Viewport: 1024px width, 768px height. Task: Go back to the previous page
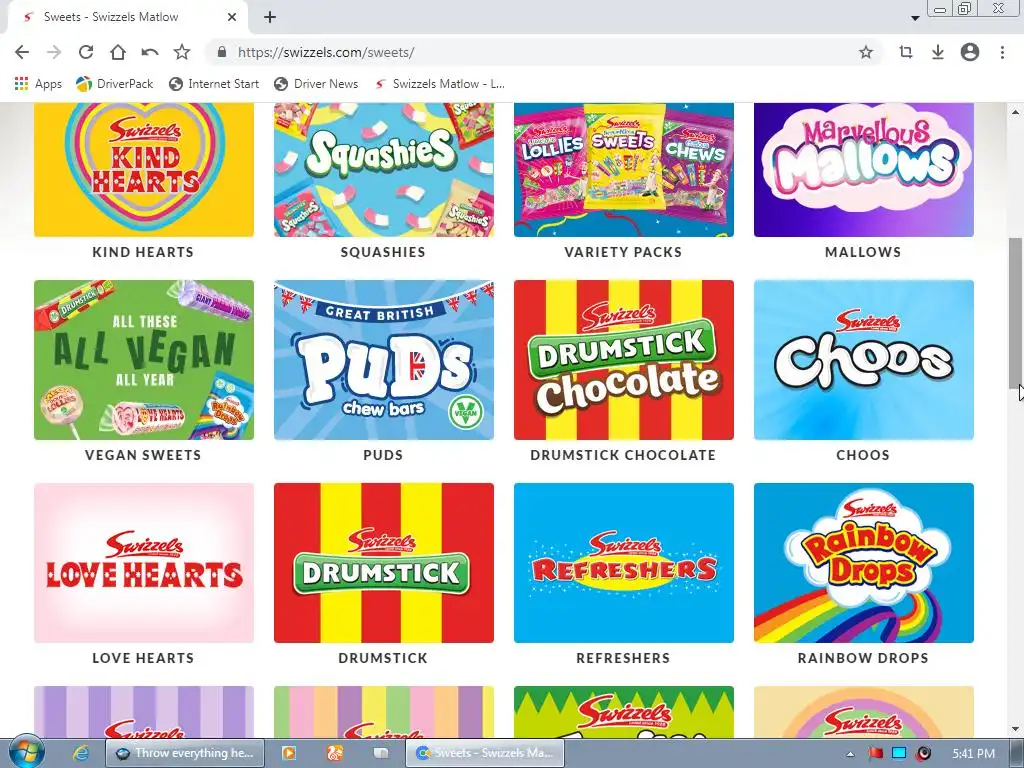click(22, 52)
